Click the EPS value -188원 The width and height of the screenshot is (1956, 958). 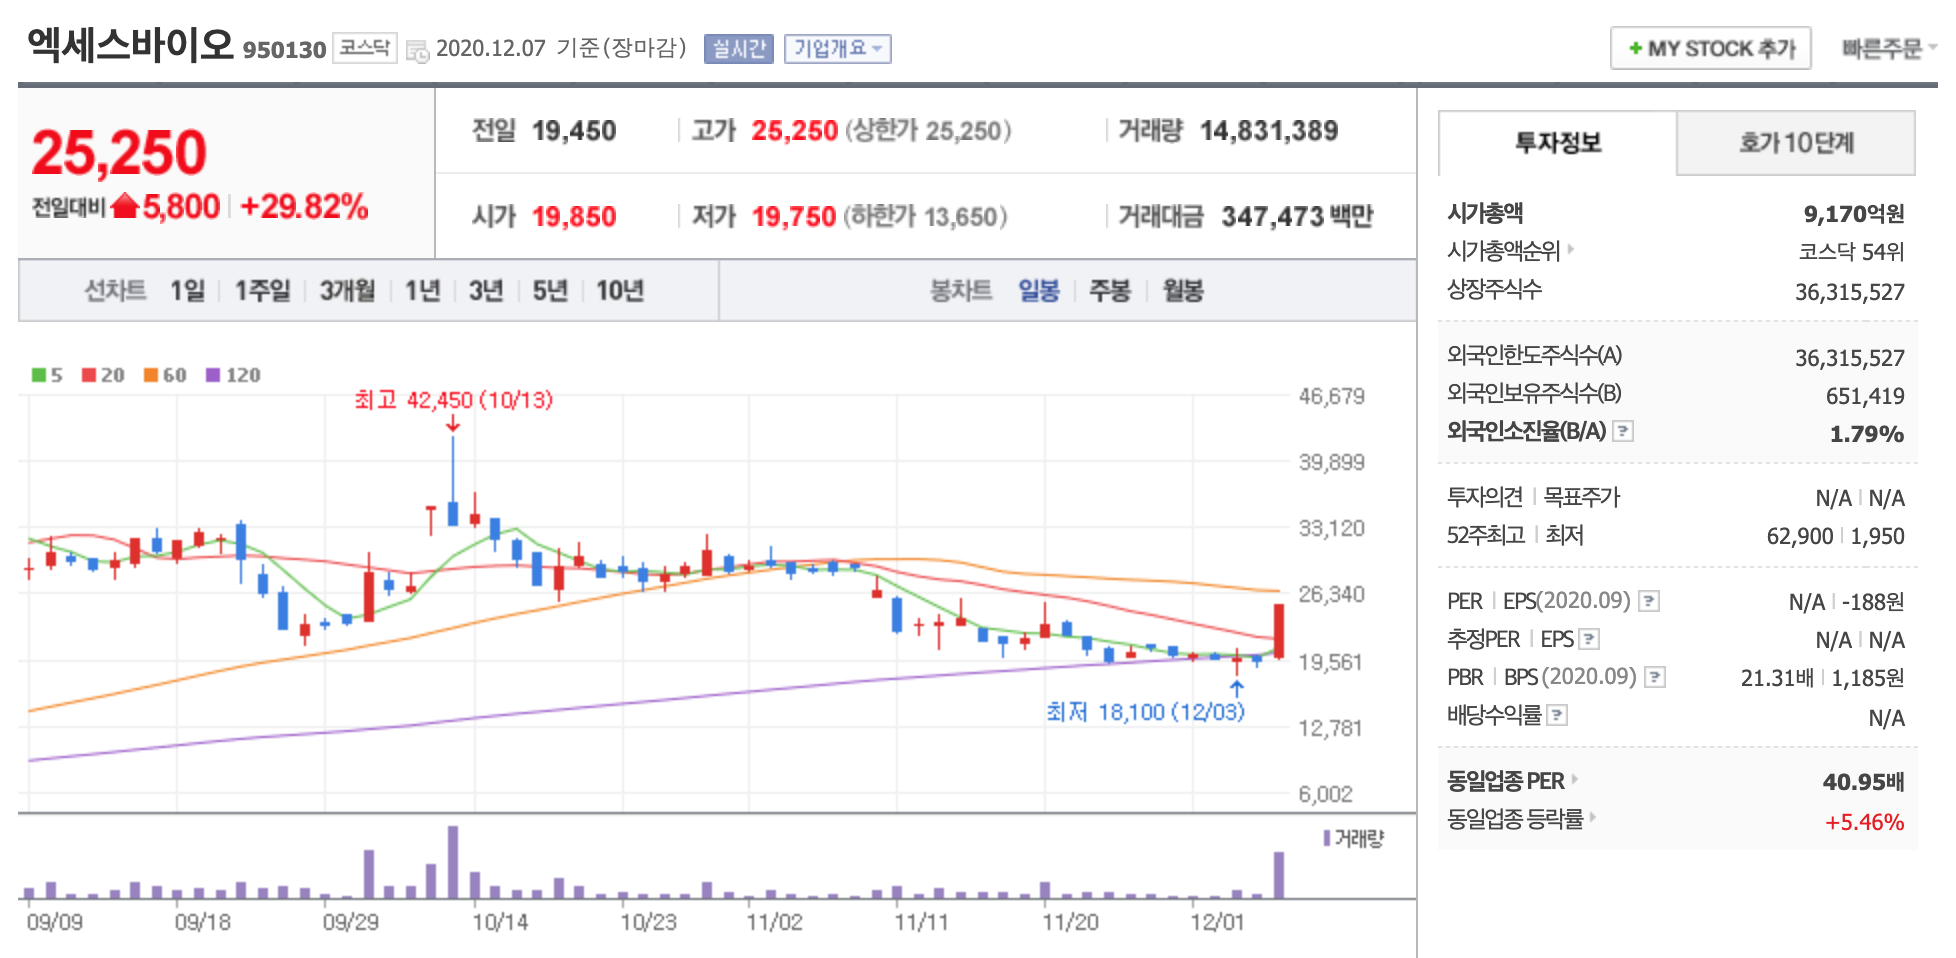(x=1873, y=602)
